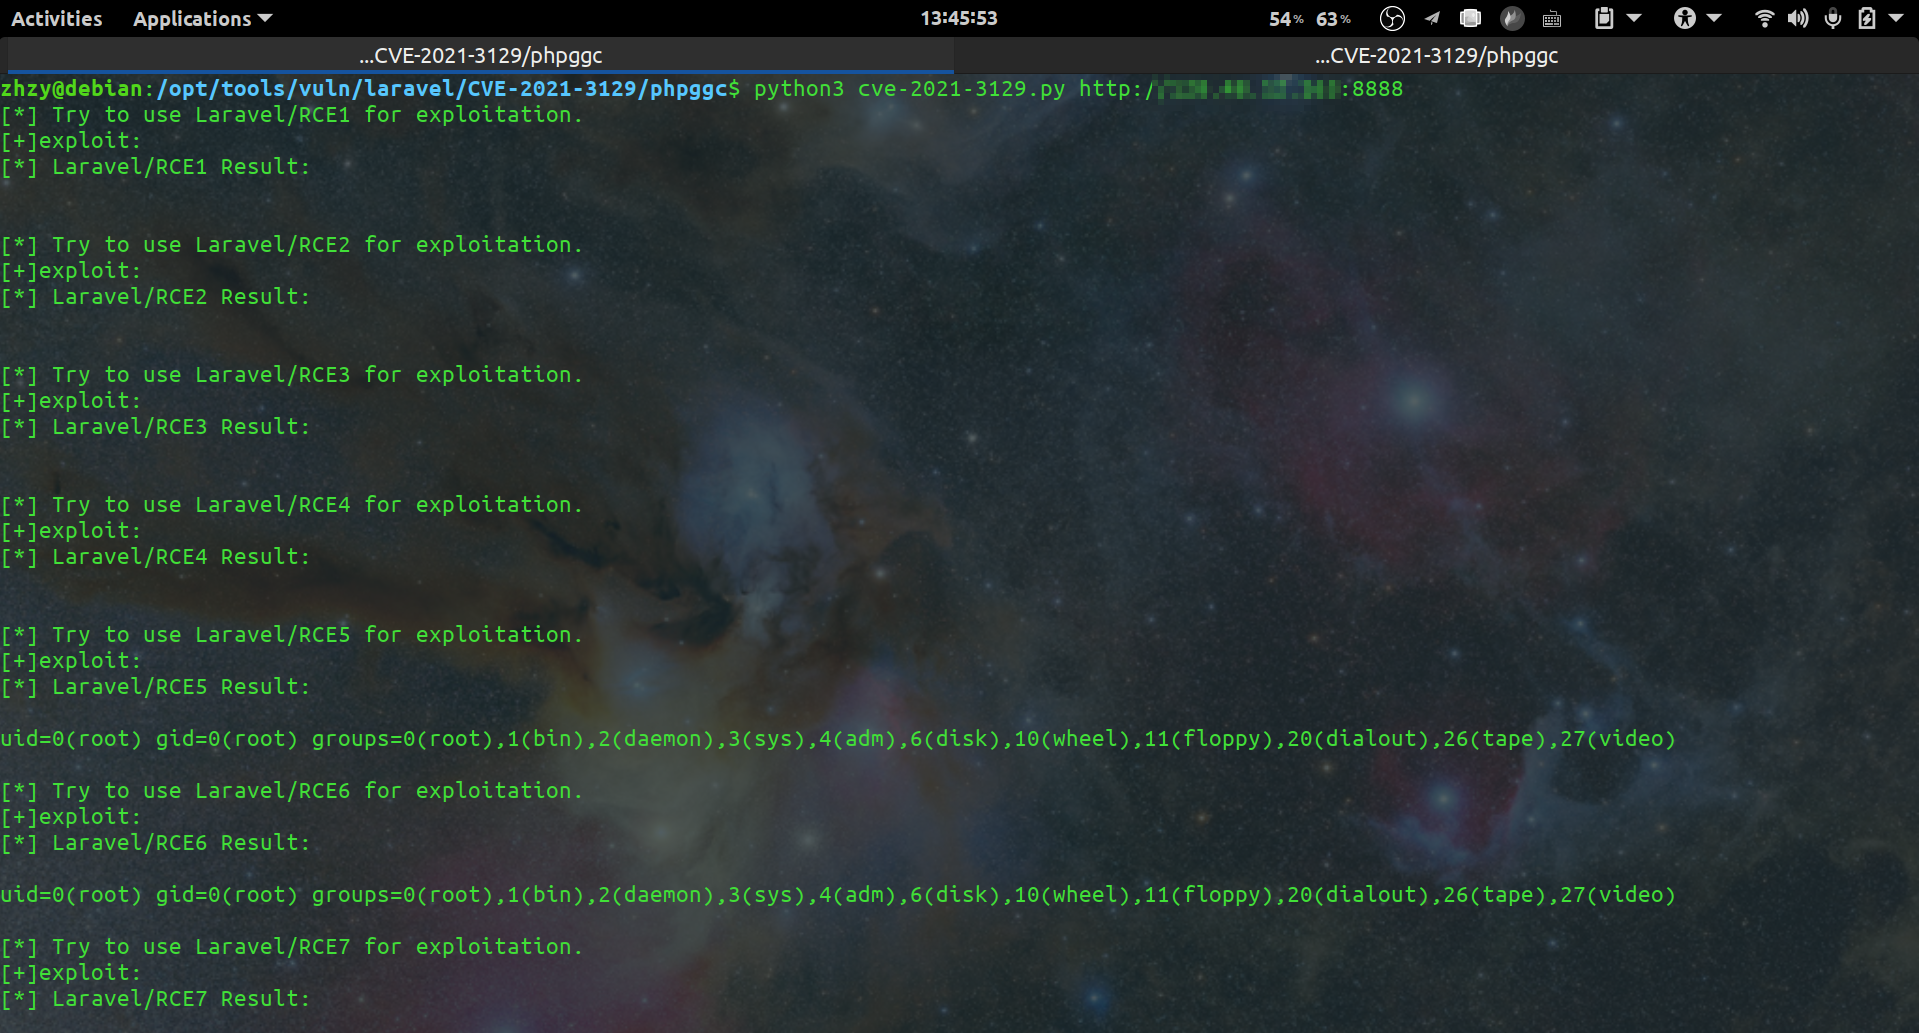Click the battery charging icon

(x=1867, y=18)
